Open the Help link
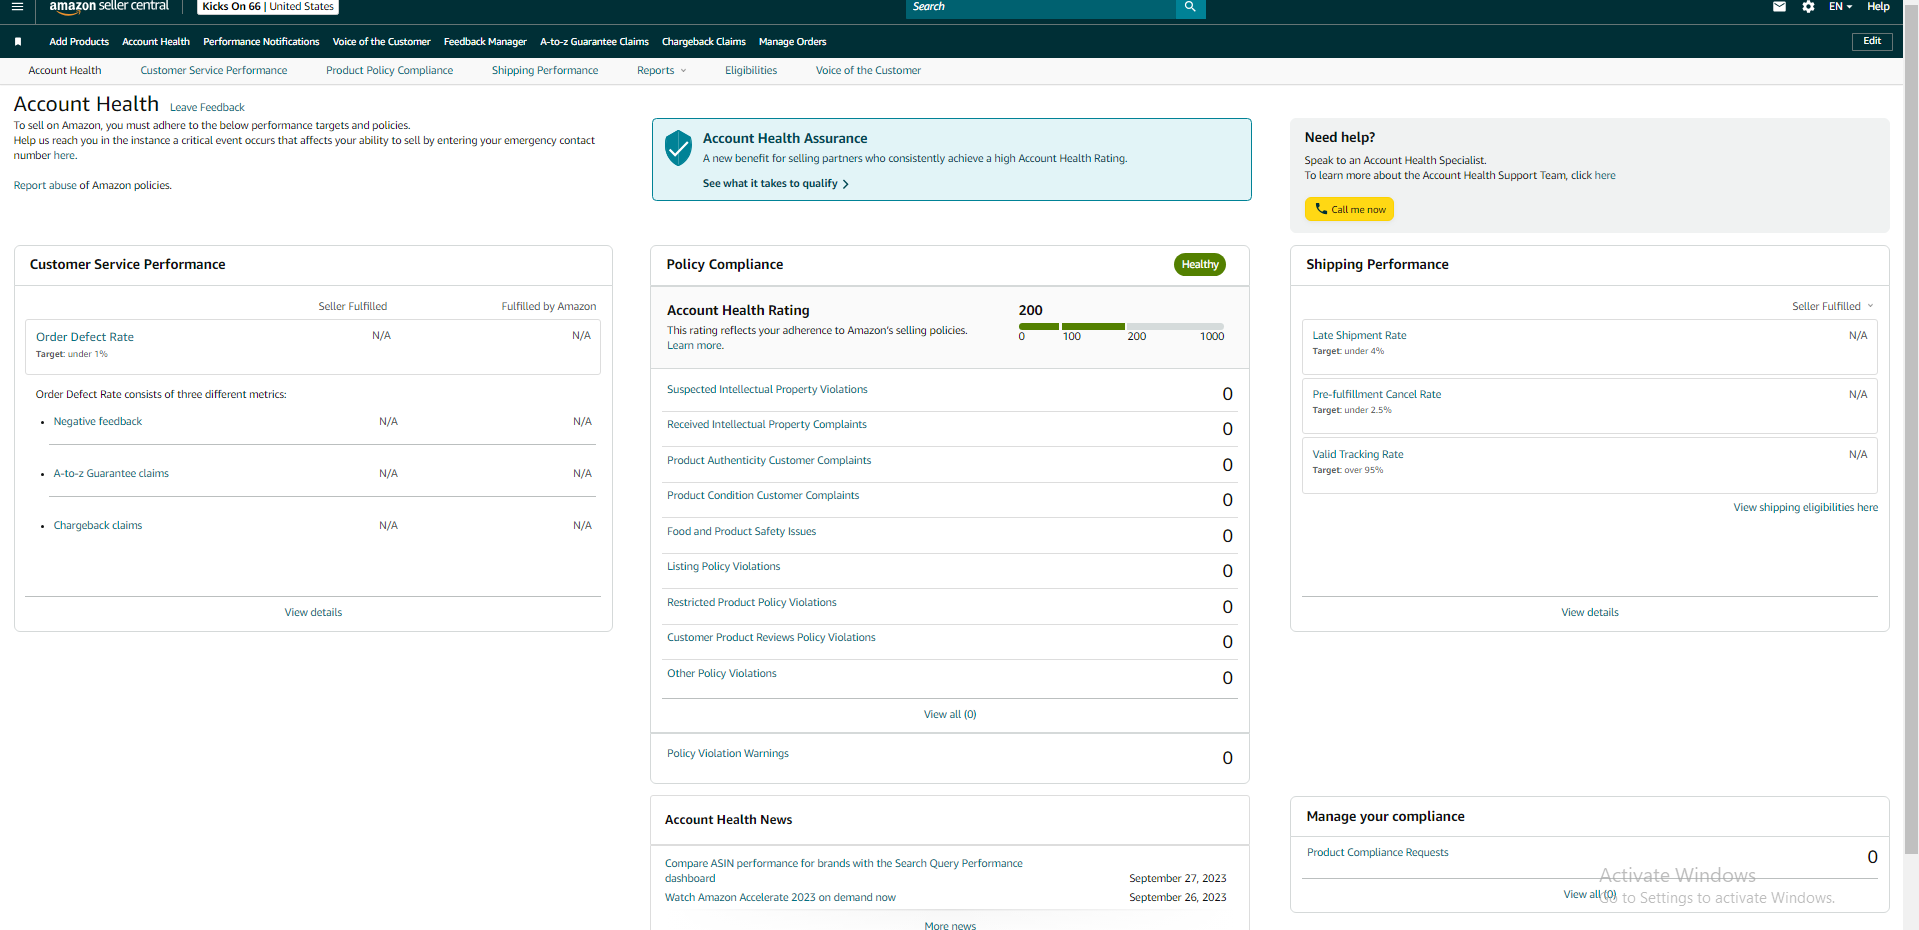 pos(1878,7)
